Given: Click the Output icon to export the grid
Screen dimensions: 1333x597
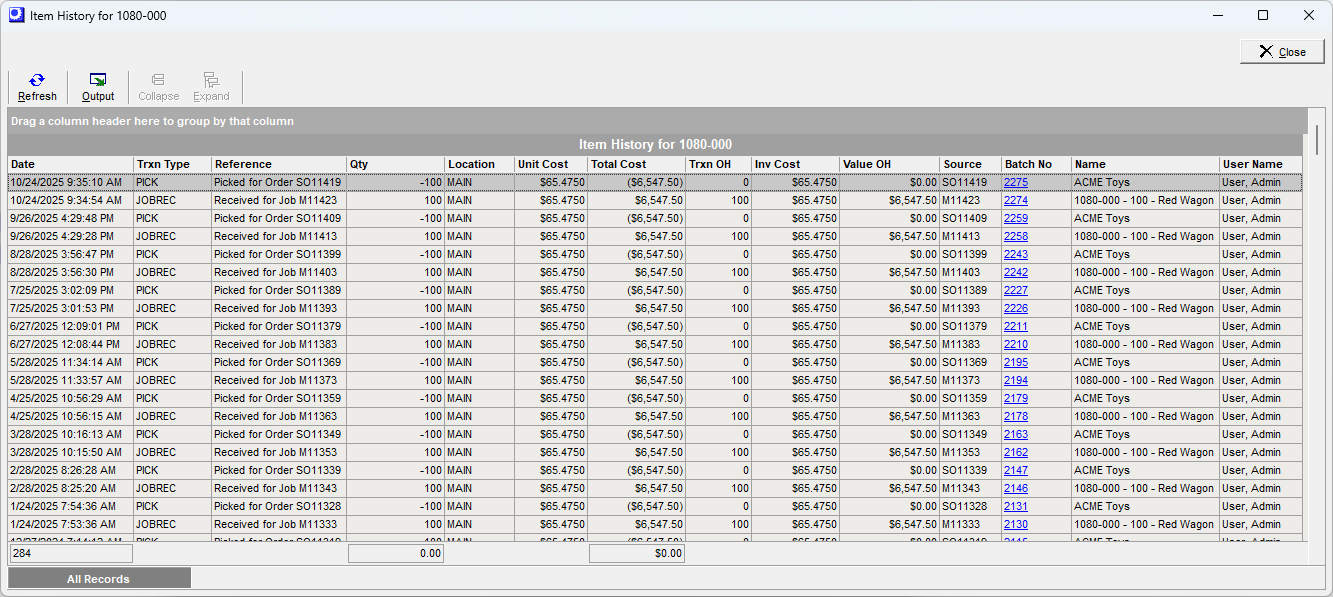Looking at the screenshot, I should [x=97, y=87].
